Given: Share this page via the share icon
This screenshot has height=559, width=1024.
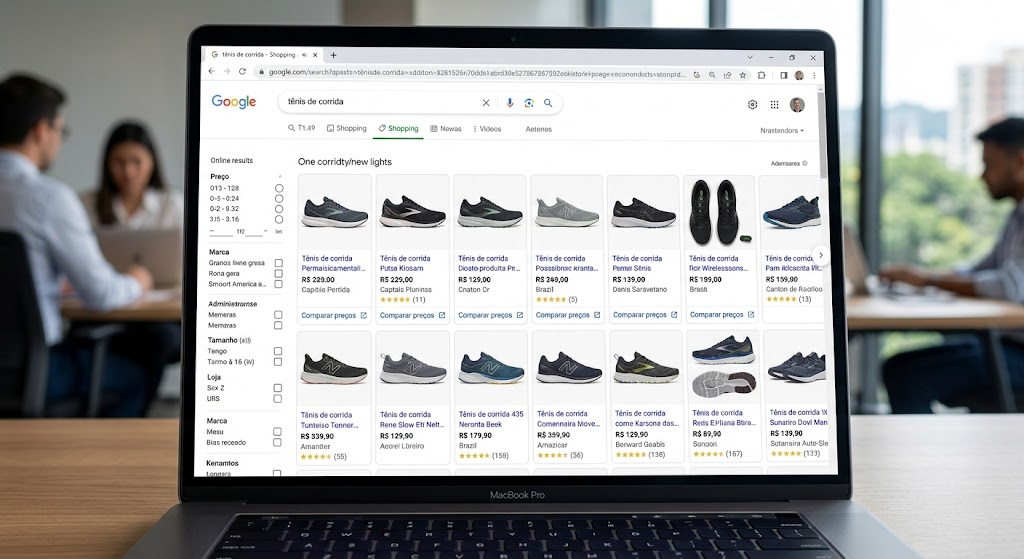Looking at the screenshot, I should (x=728, y=75).
